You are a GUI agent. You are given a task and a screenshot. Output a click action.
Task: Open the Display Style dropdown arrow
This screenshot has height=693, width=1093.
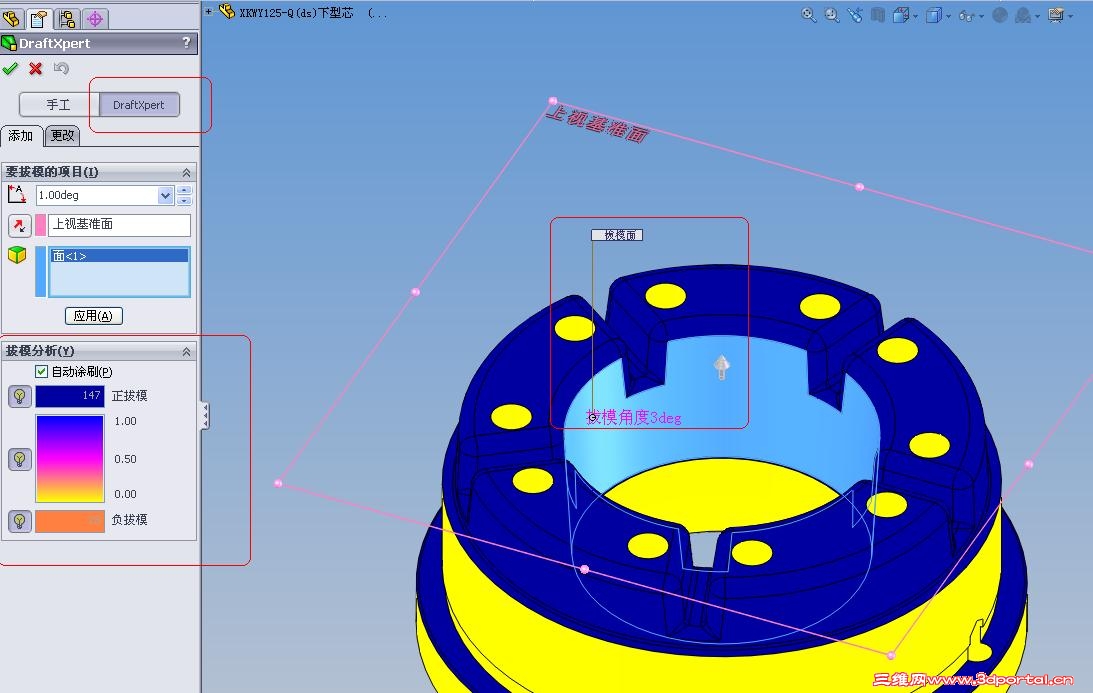coord(949,16)
